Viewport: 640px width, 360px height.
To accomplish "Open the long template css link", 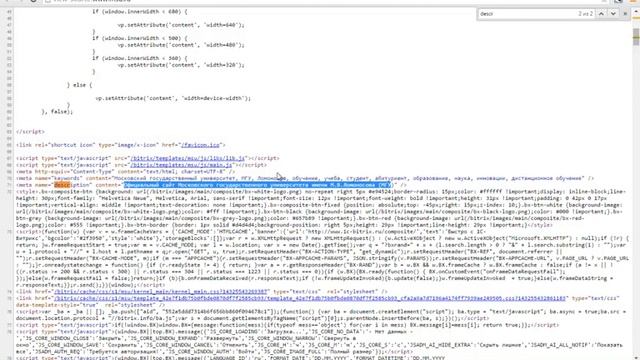I will point(310,298).
